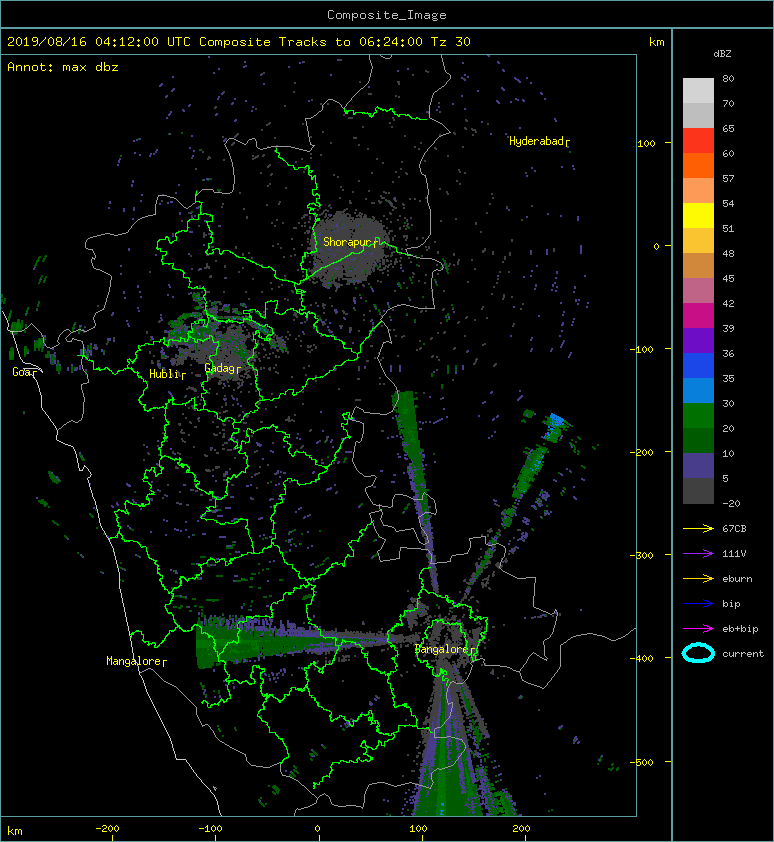This screenshot has width=774, height=842.
Task: Click the 80 dBZ light gray swatch
Action: (x=698, y=90)
